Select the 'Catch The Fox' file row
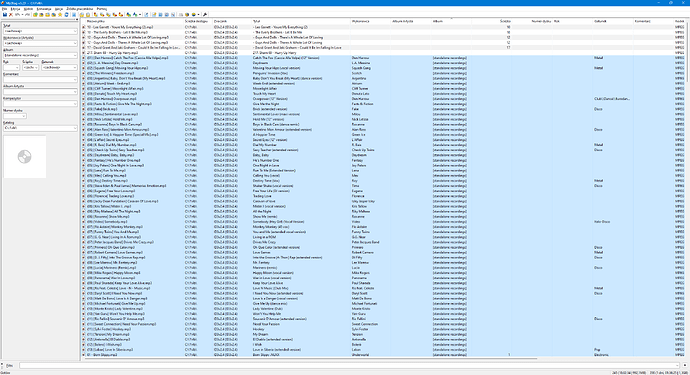This screenshot has height=375, width=690. 383,58
